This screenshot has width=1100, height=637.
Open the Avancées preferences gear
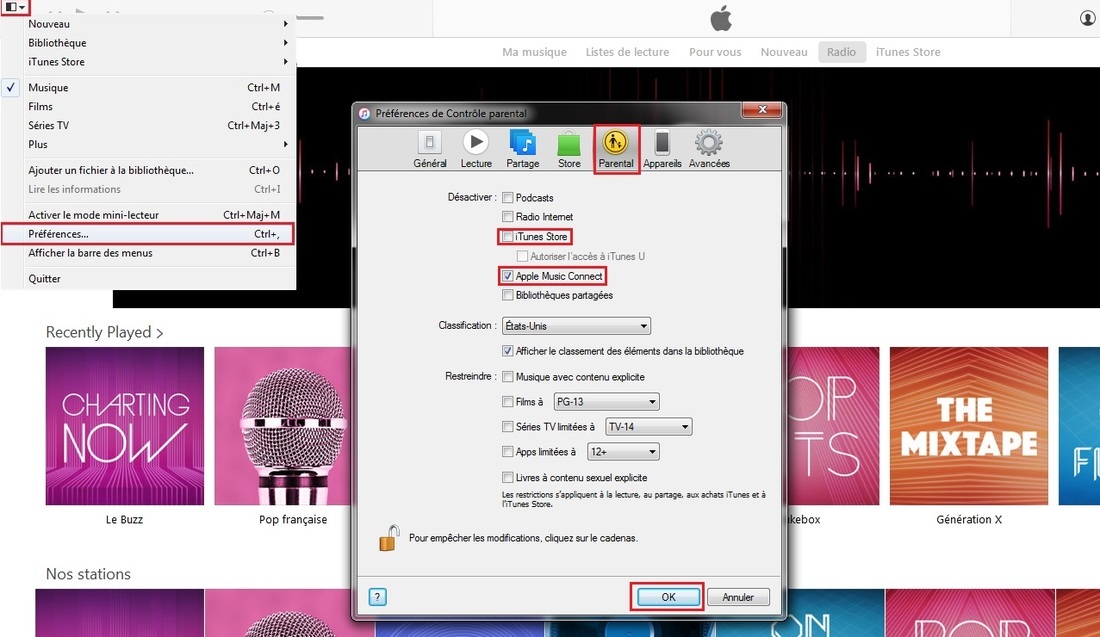(x=709, y=149)
